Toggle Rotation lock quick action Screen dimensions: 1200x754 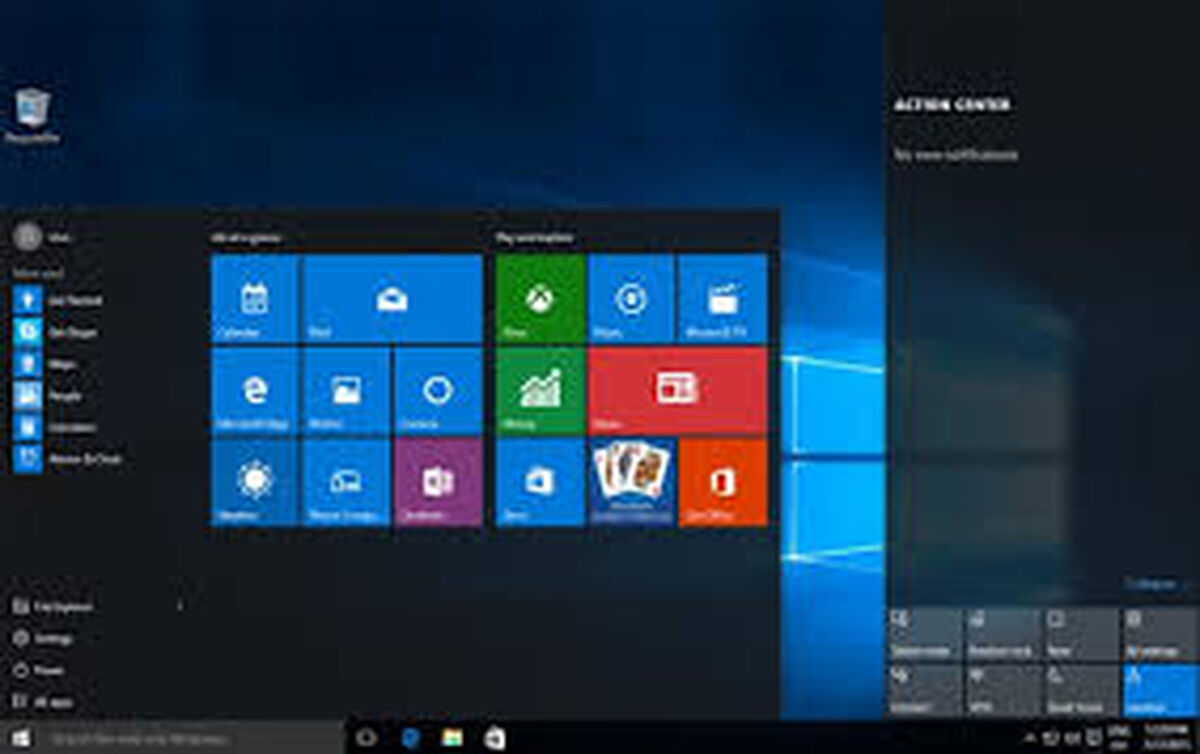(1002, 633)
